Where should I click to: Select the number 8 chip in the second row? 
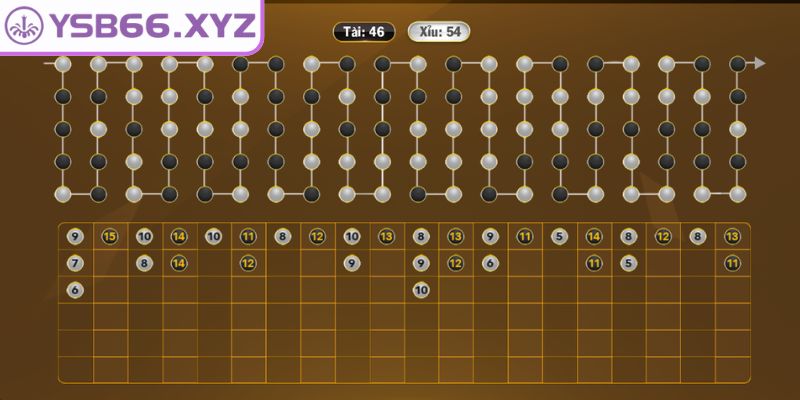(145, 263)
